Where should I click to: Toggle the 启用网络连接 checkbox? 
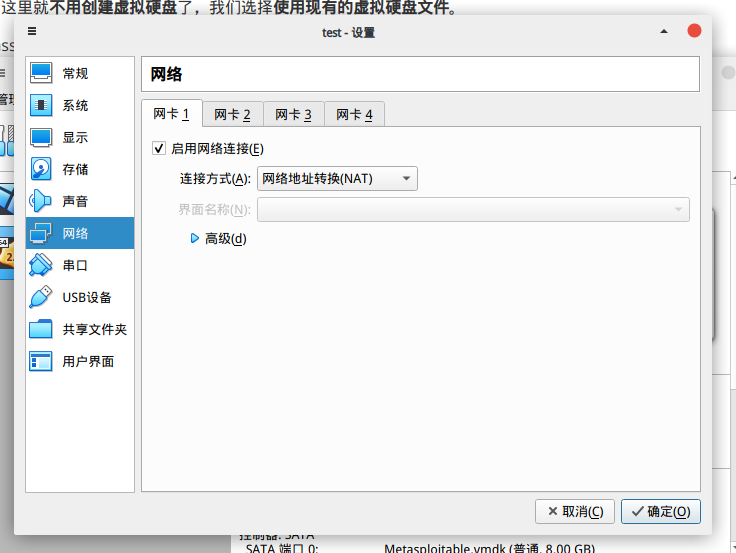158,148
